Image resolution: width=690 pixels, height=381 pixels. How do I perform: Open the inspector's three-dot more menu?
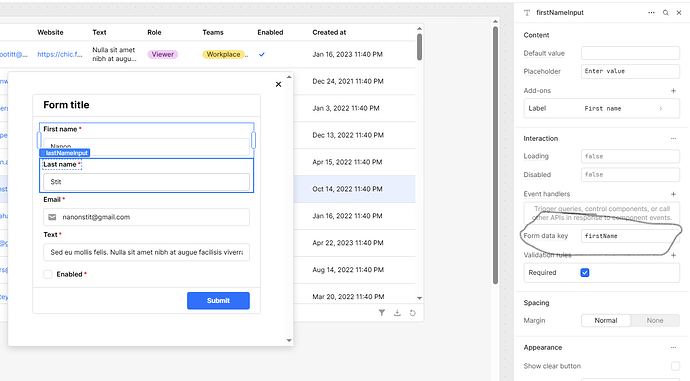pos(651,13)
